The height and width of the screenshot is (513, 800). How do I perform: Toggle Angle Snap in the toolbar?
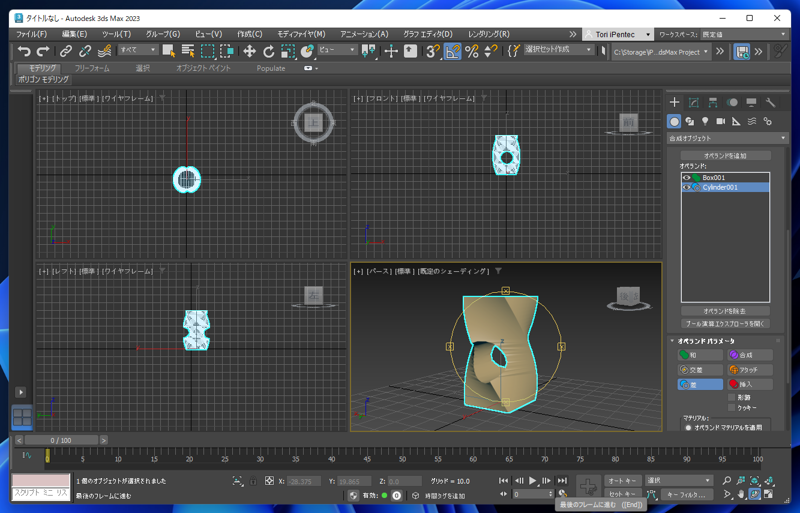click(453, 51)
